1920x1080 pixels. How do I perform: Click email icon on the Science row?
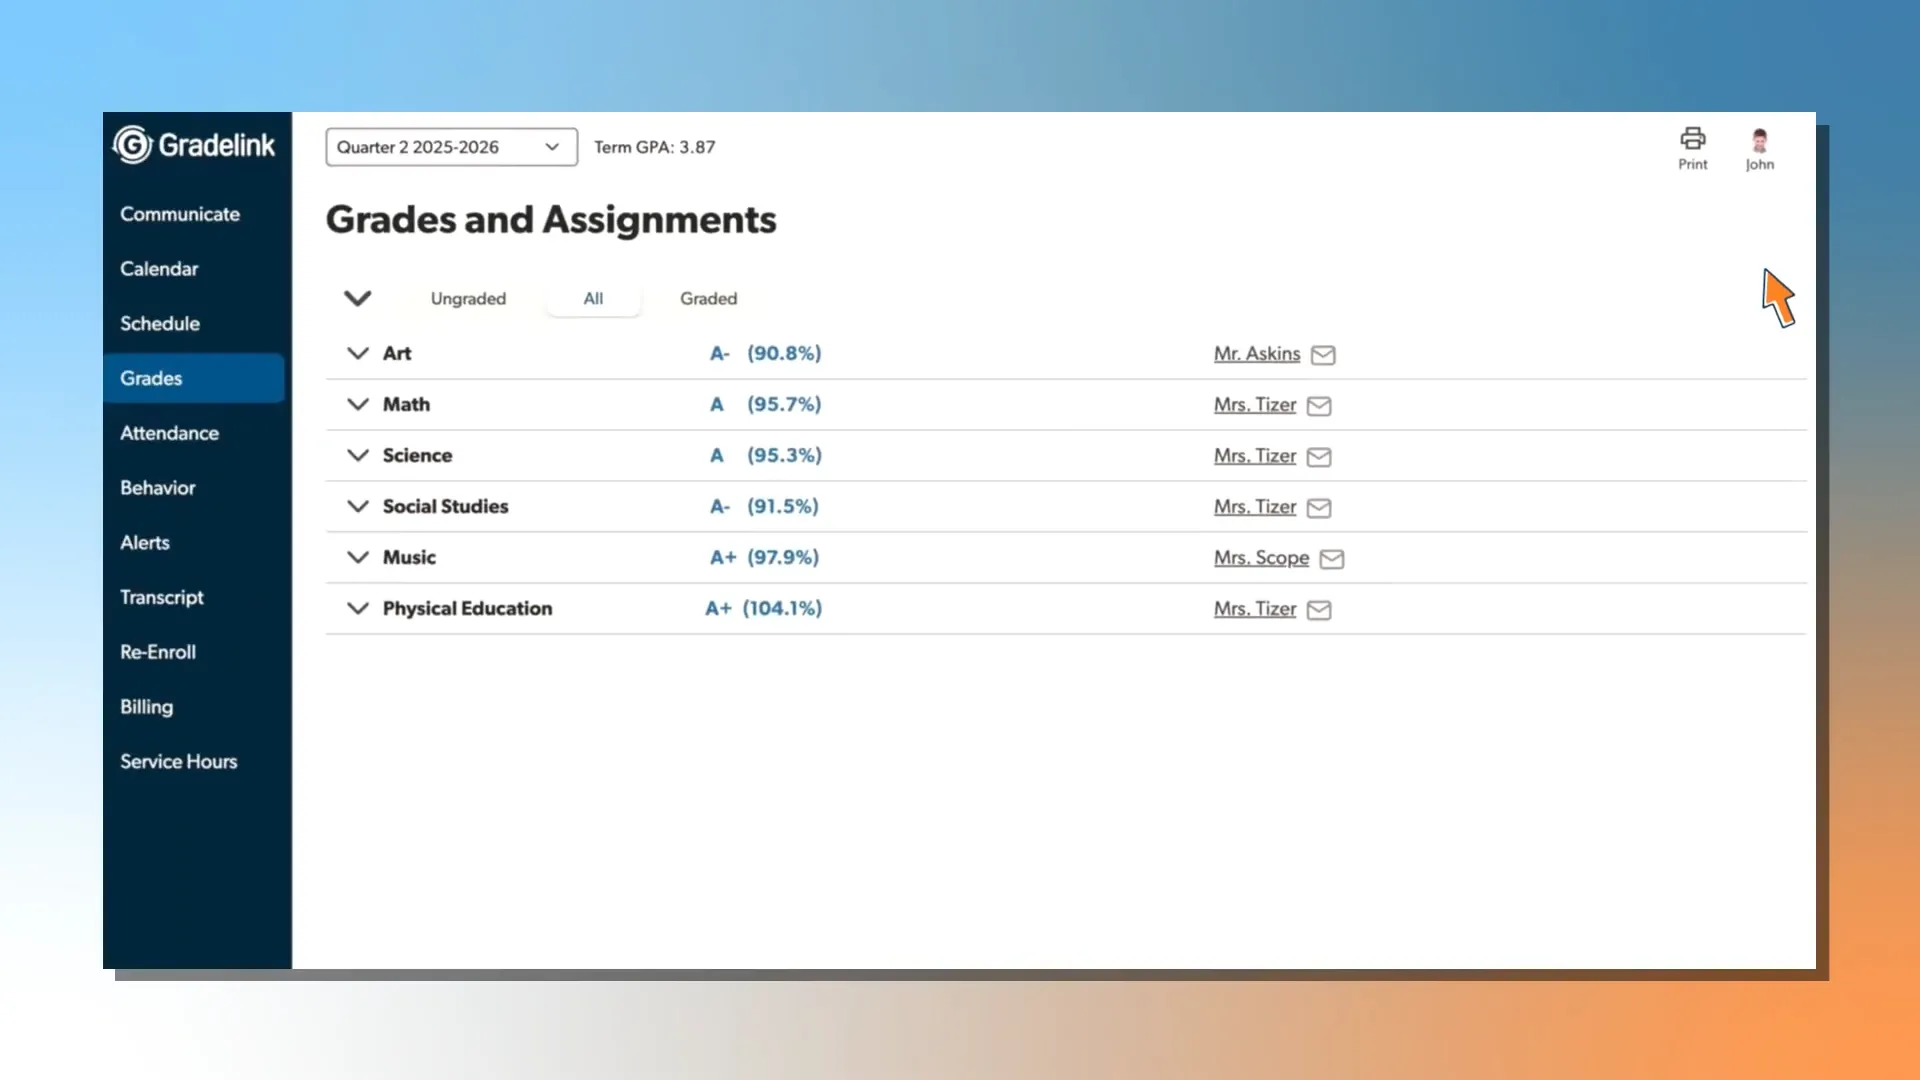tap(1319, 457)
